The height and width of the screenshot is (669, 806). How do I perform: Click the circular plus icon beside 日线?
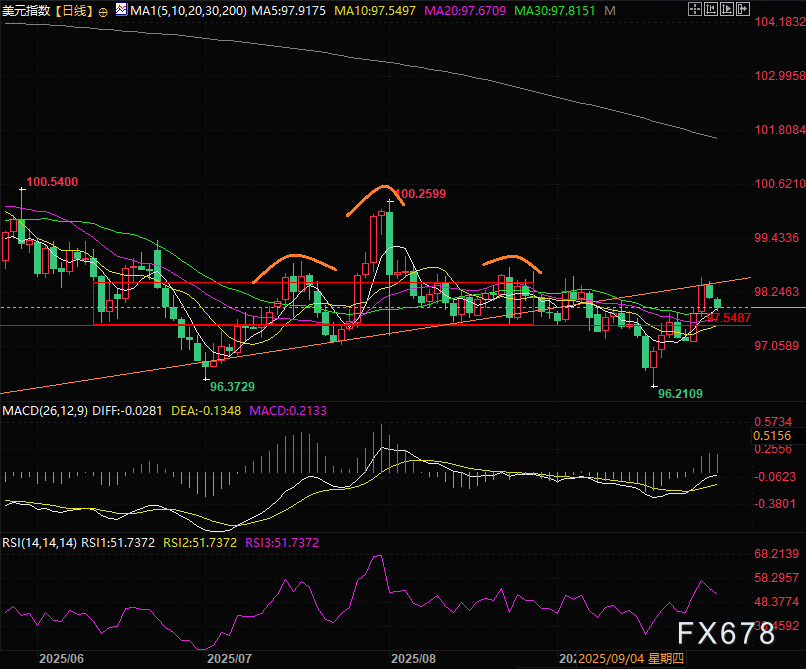click(103, 12)
